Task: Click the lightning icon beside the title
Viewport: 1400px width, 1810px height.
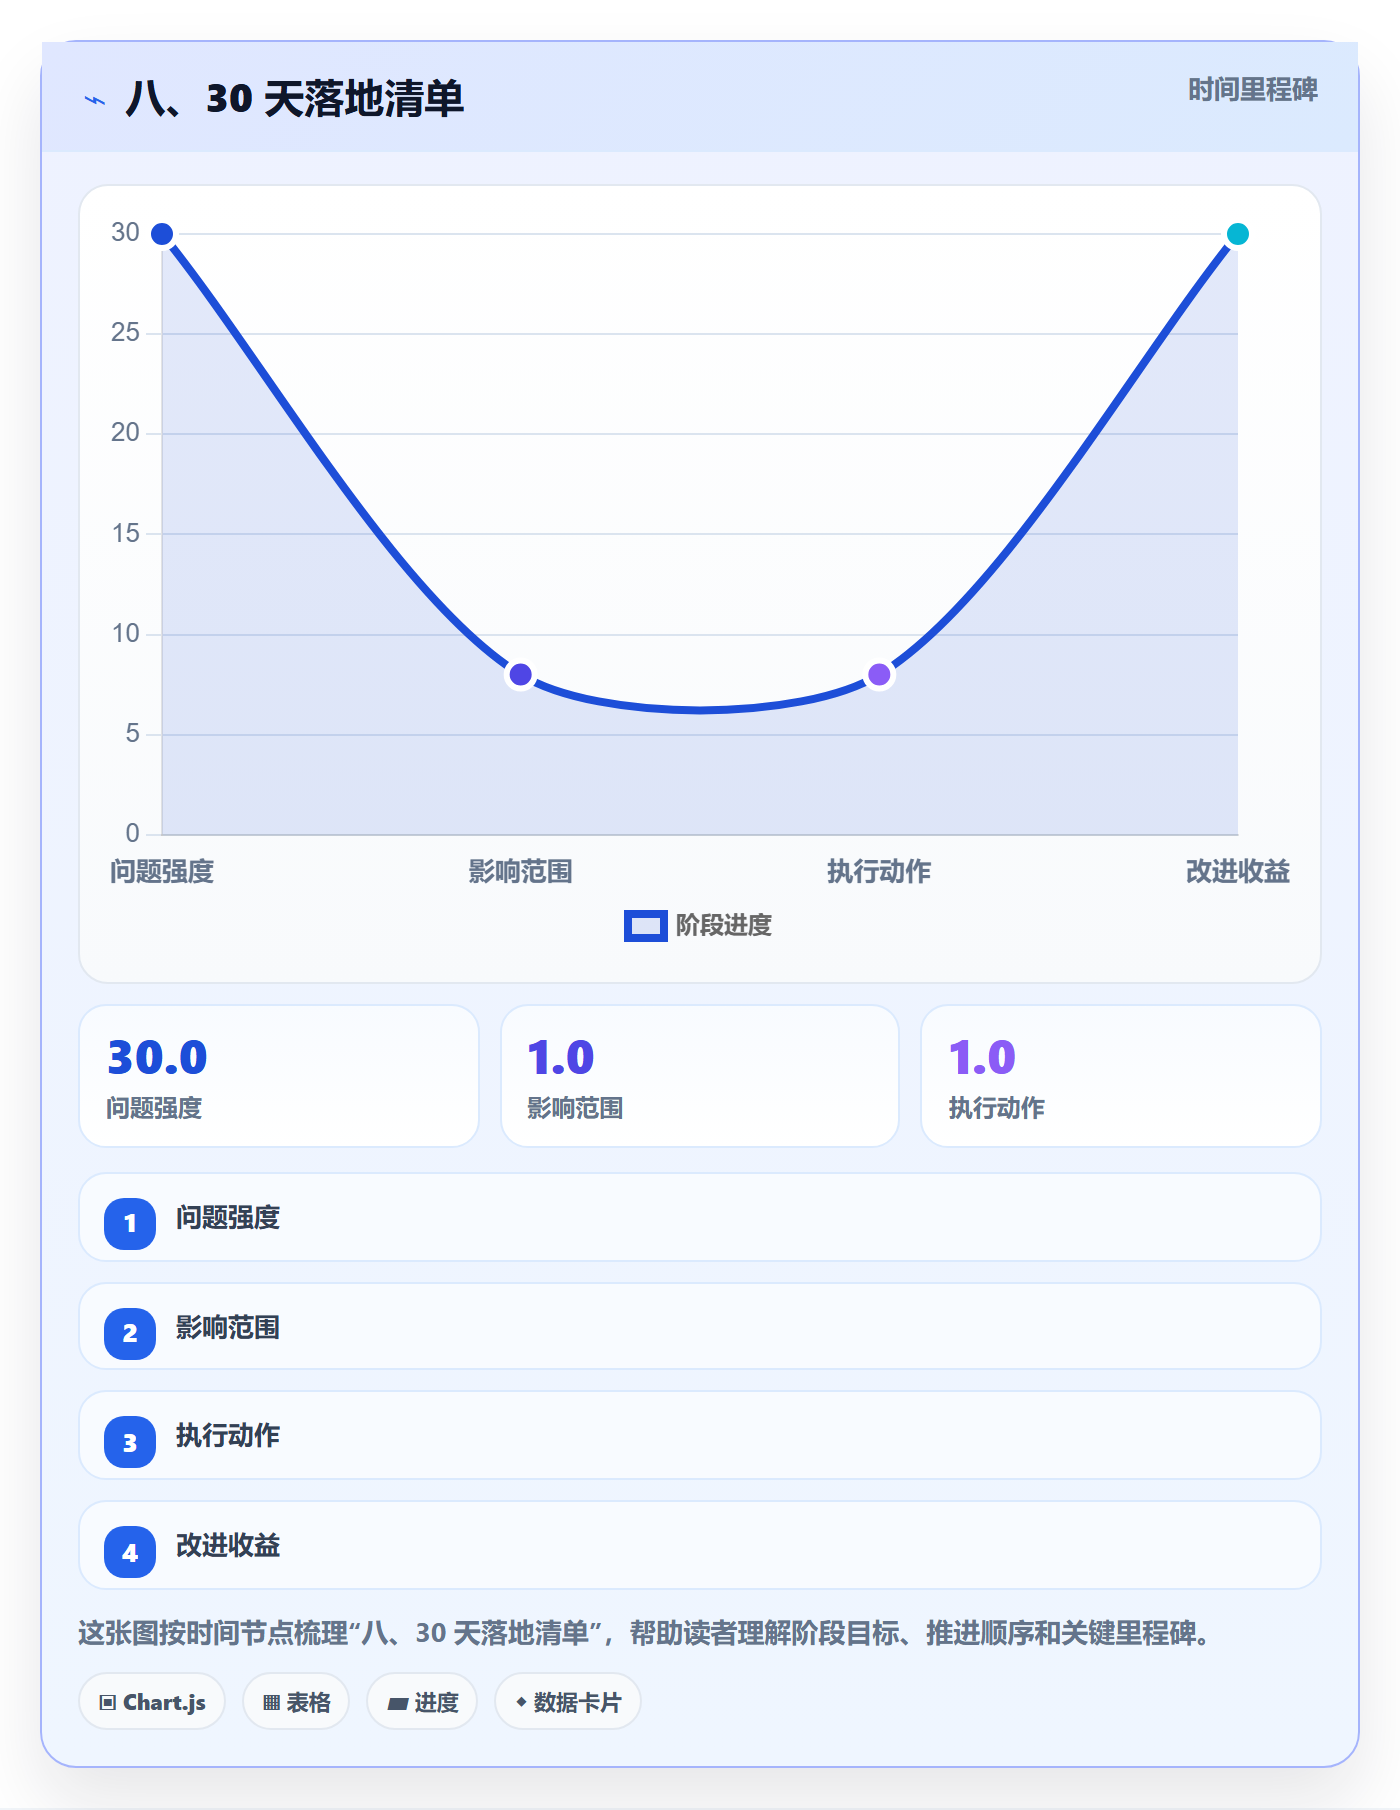Action: pyautogui.click(x=95, y=100)
